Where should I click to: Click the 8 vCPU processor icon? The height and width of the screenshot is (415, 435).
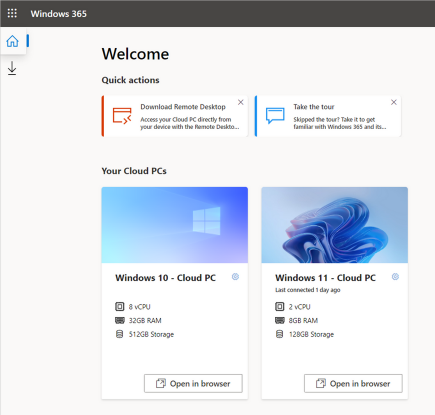click(119, 306)
